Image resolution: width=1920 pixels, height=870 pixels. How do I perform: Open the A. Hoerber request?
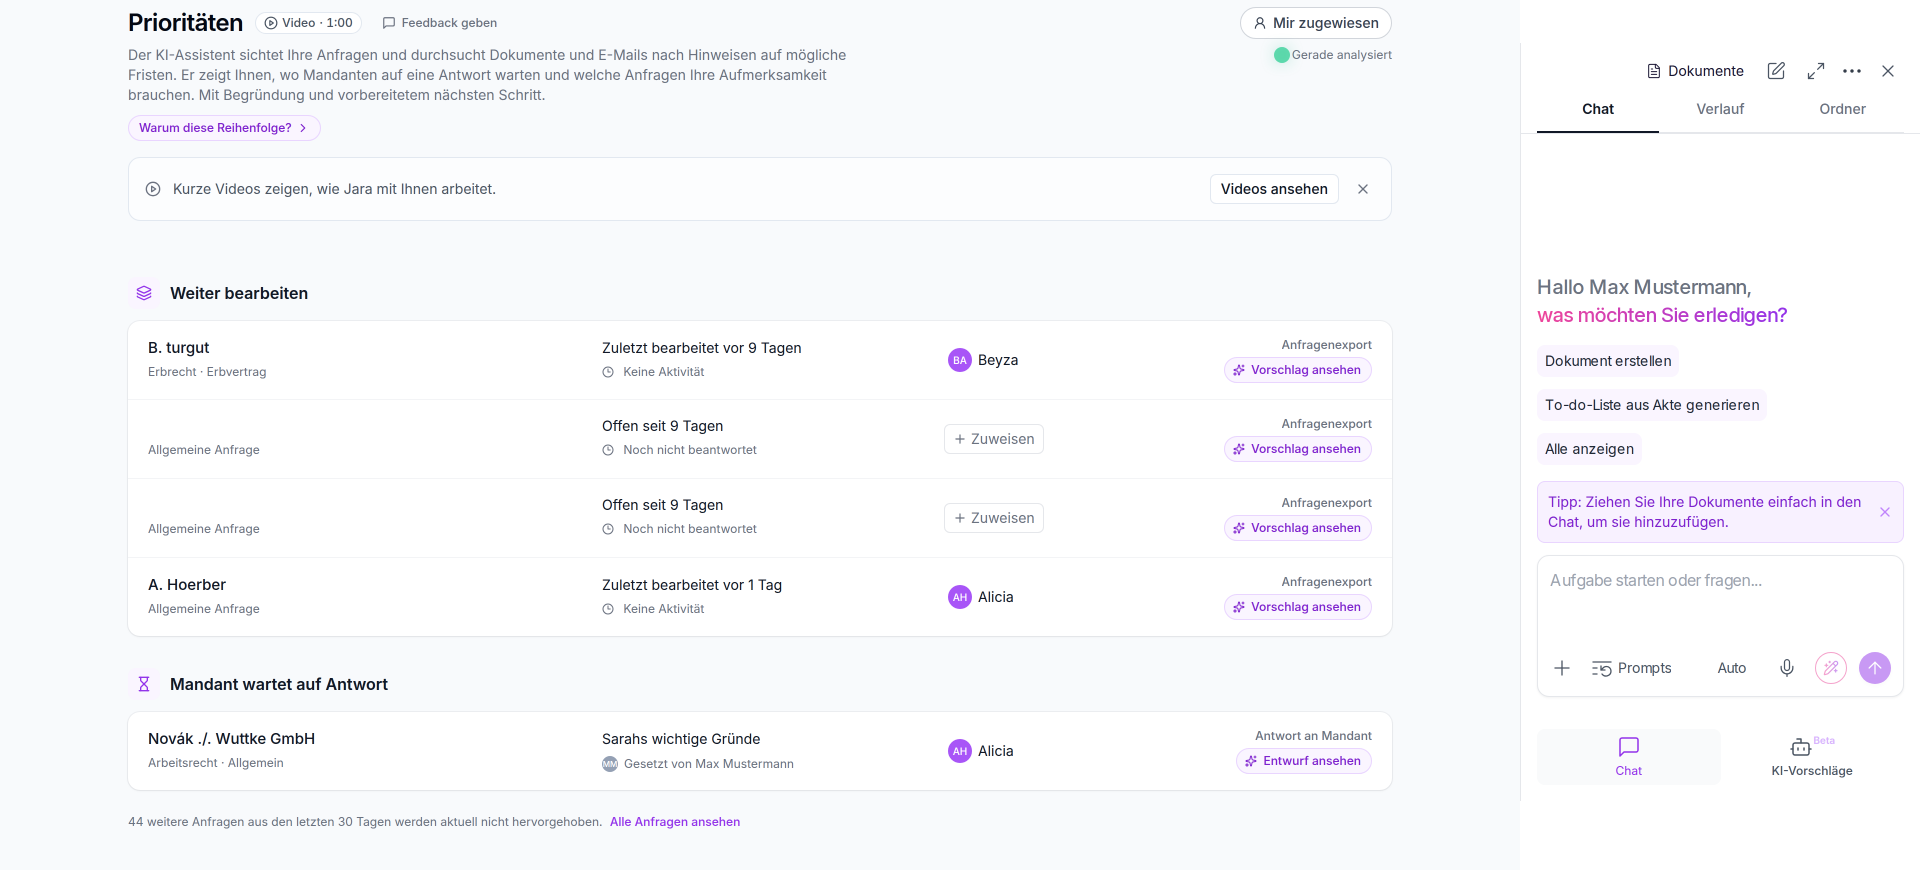760,597
